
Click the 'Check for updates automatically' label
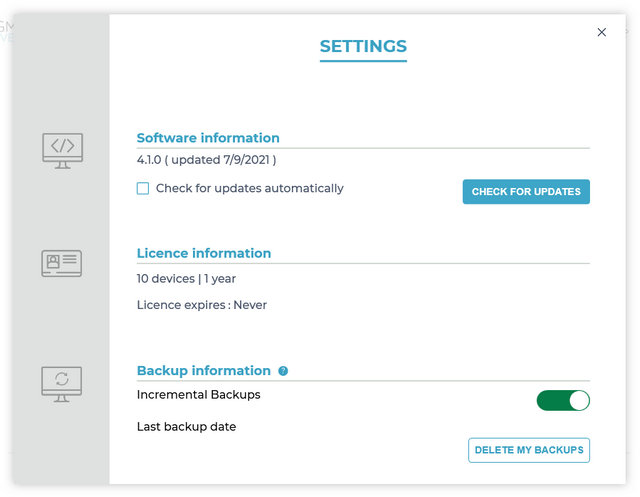tap(249, 188)
